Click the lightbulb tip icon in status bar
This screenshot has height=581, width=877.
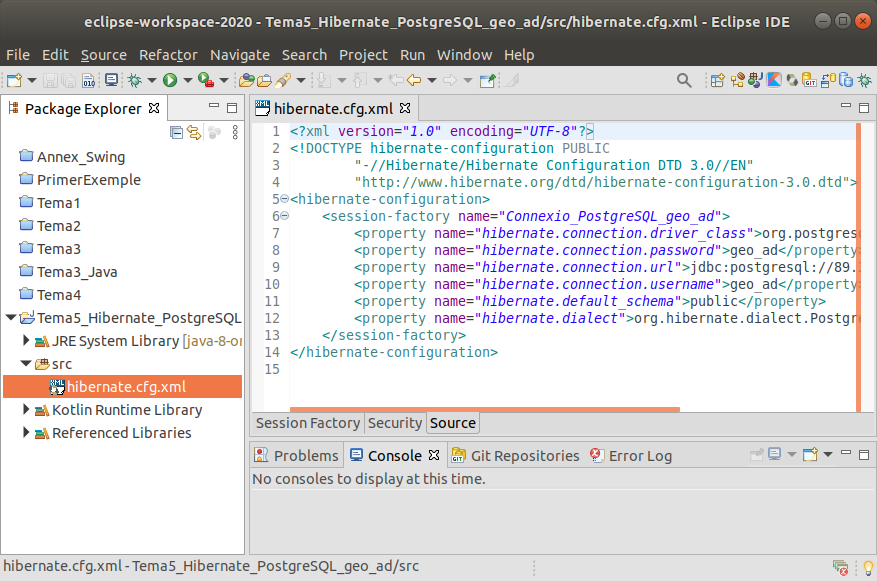click(x=868, y=568)
